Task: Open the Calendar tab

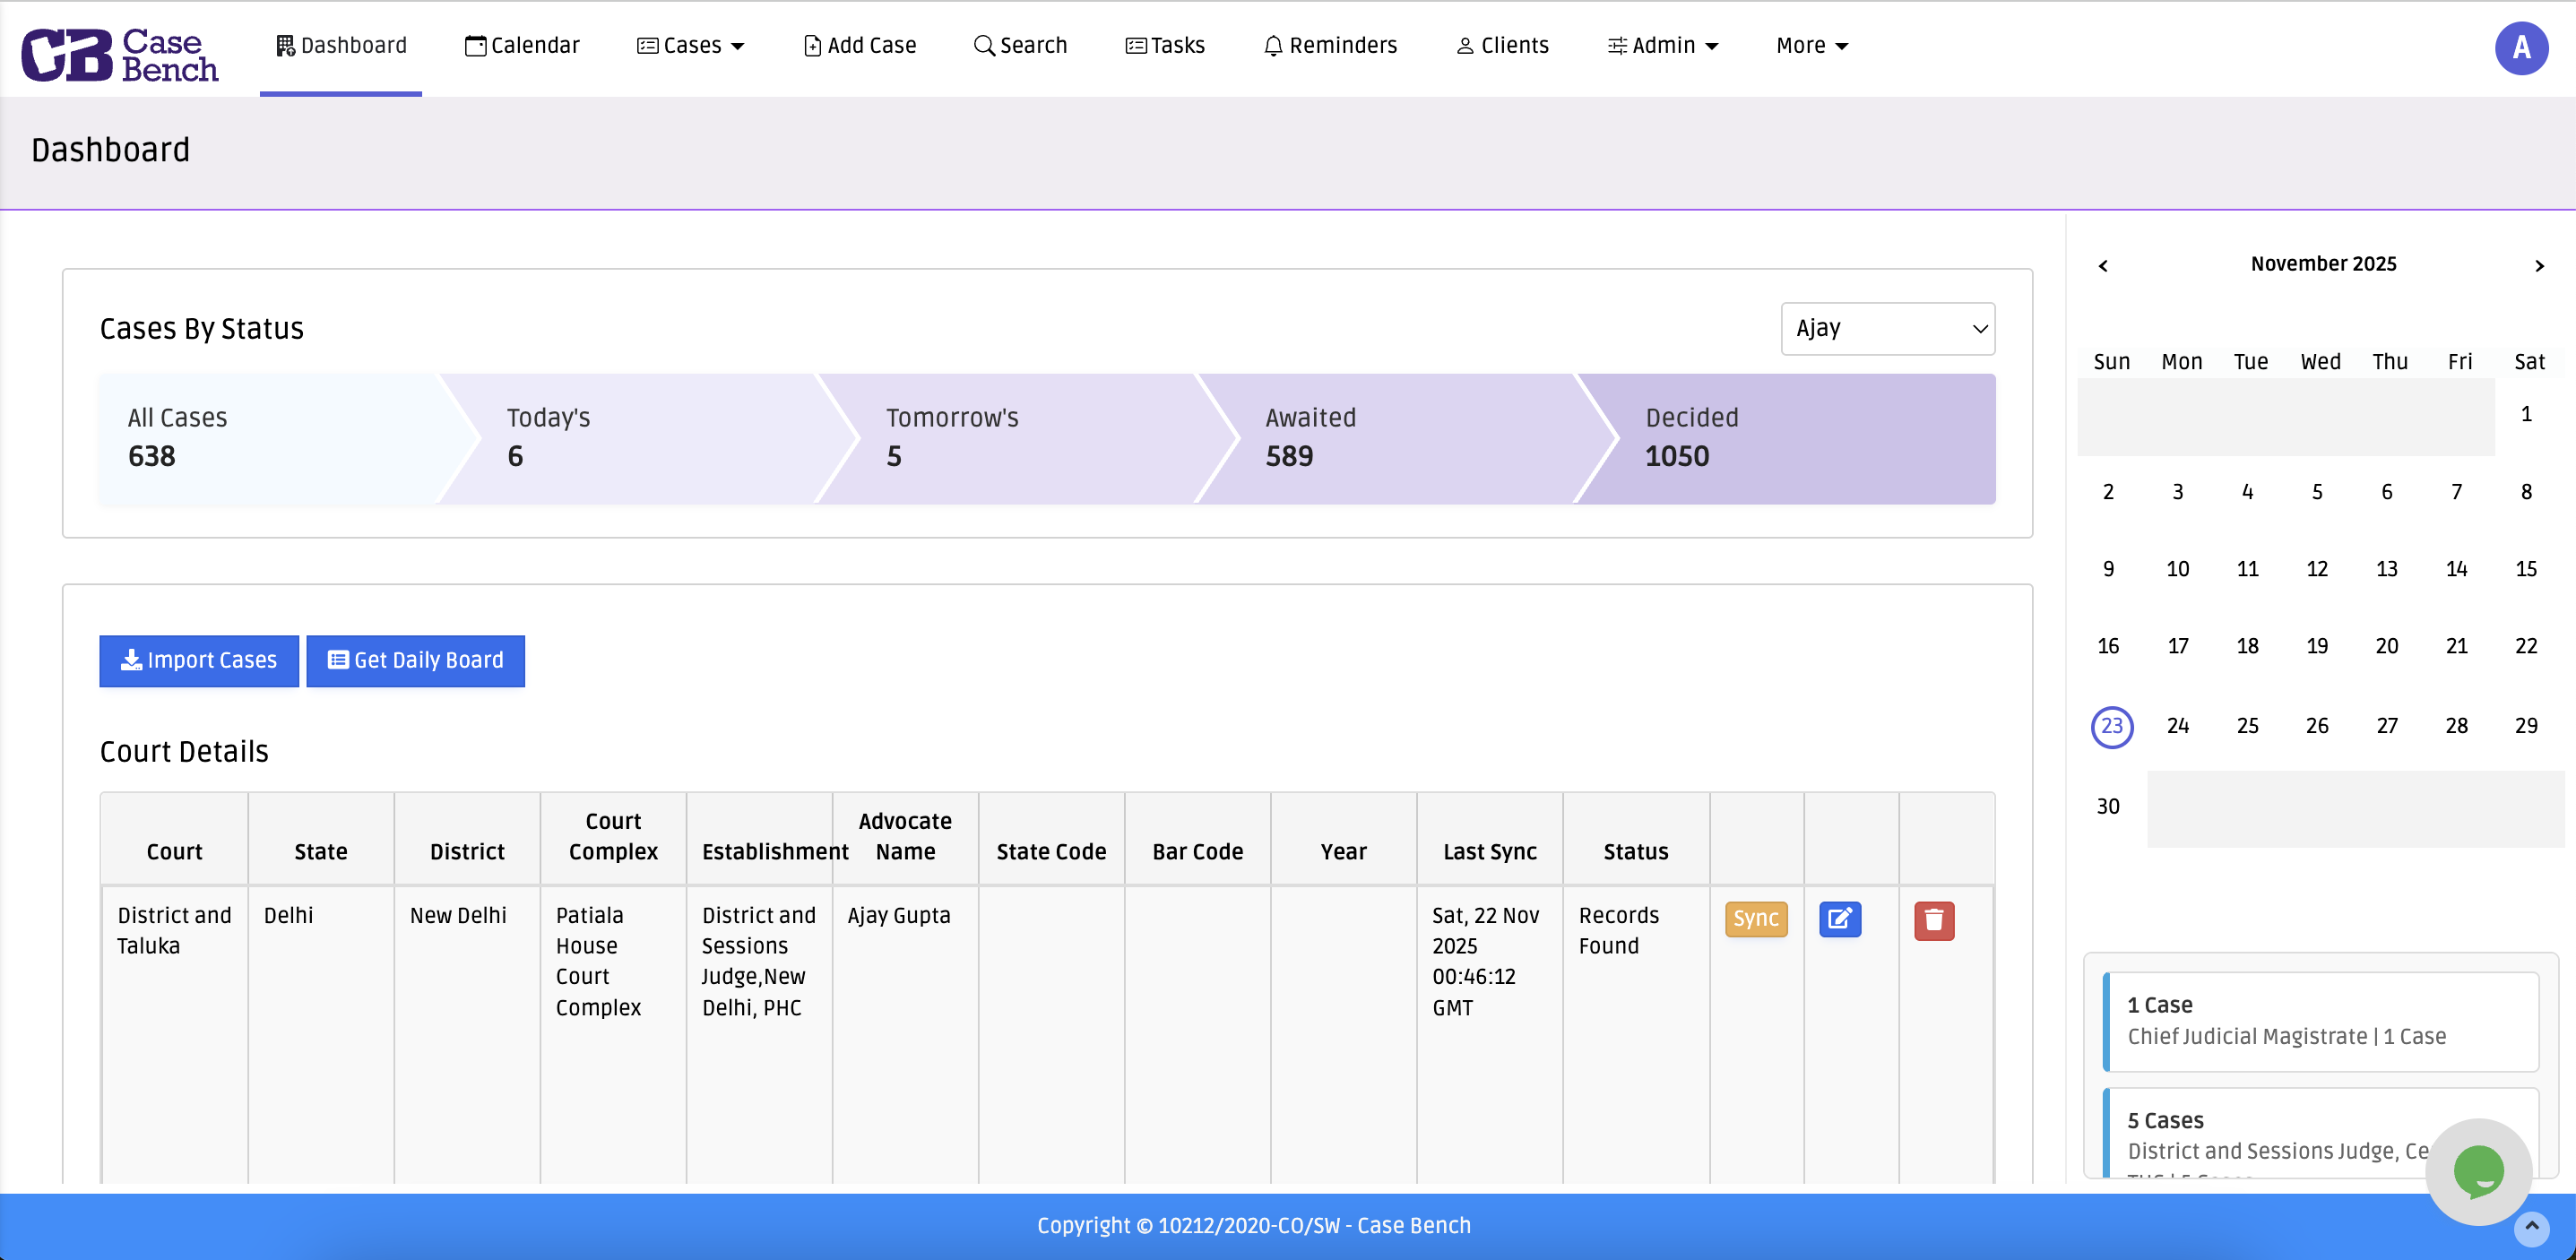Action: click(522, 46)
